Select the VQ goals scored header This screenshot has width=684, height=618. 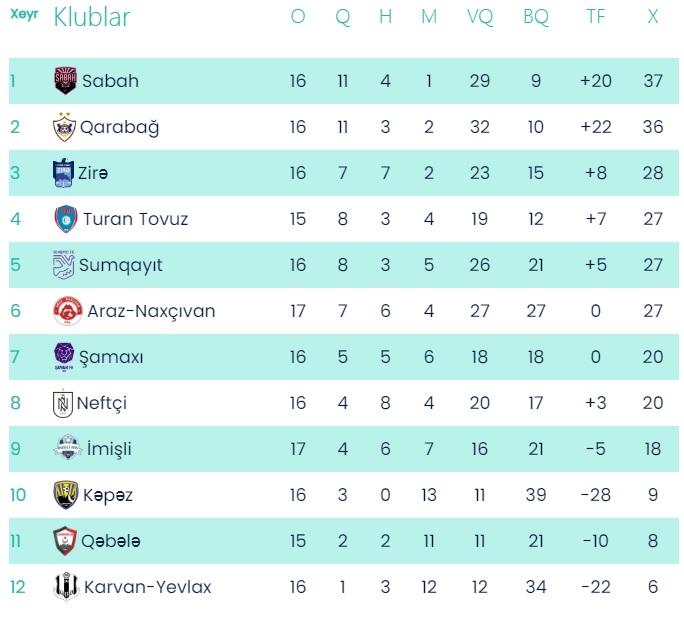tap(480, 17)
